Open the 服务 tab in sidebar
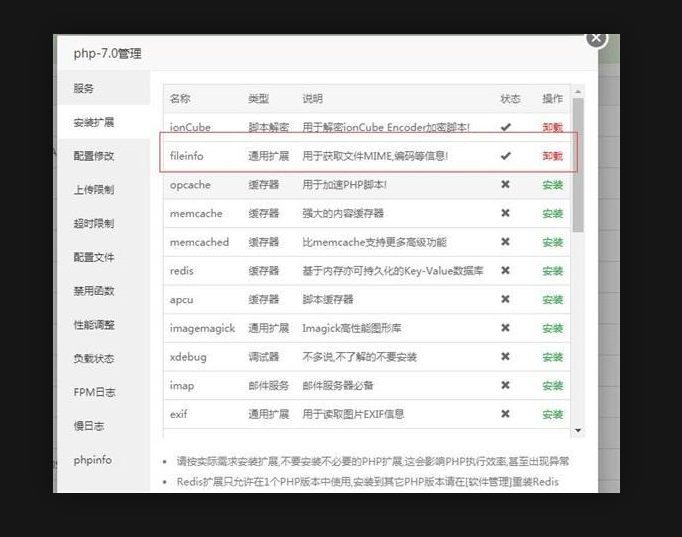Viewport: 682px width, 537px height. coord(84,88)
